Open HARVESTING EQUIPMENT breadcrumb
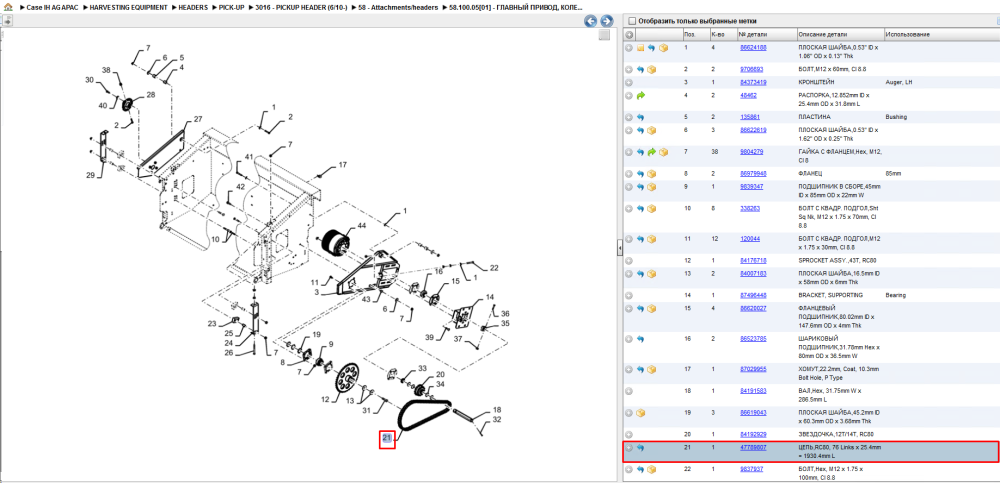This screenshot has height=483, width=1000. [129, 7]
